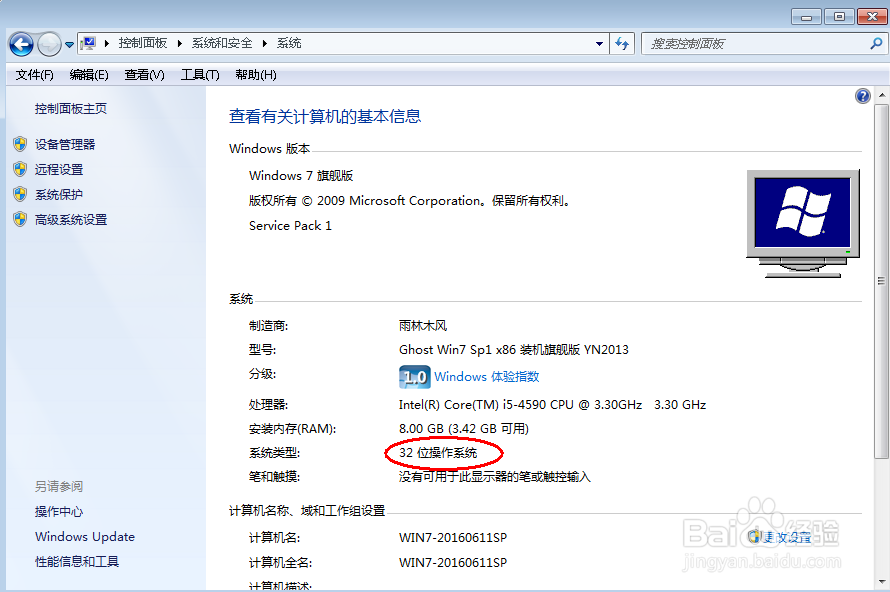Screen dimensions: 890x592
Task: Close the System control panel window
Action: [x=872, y=16]
